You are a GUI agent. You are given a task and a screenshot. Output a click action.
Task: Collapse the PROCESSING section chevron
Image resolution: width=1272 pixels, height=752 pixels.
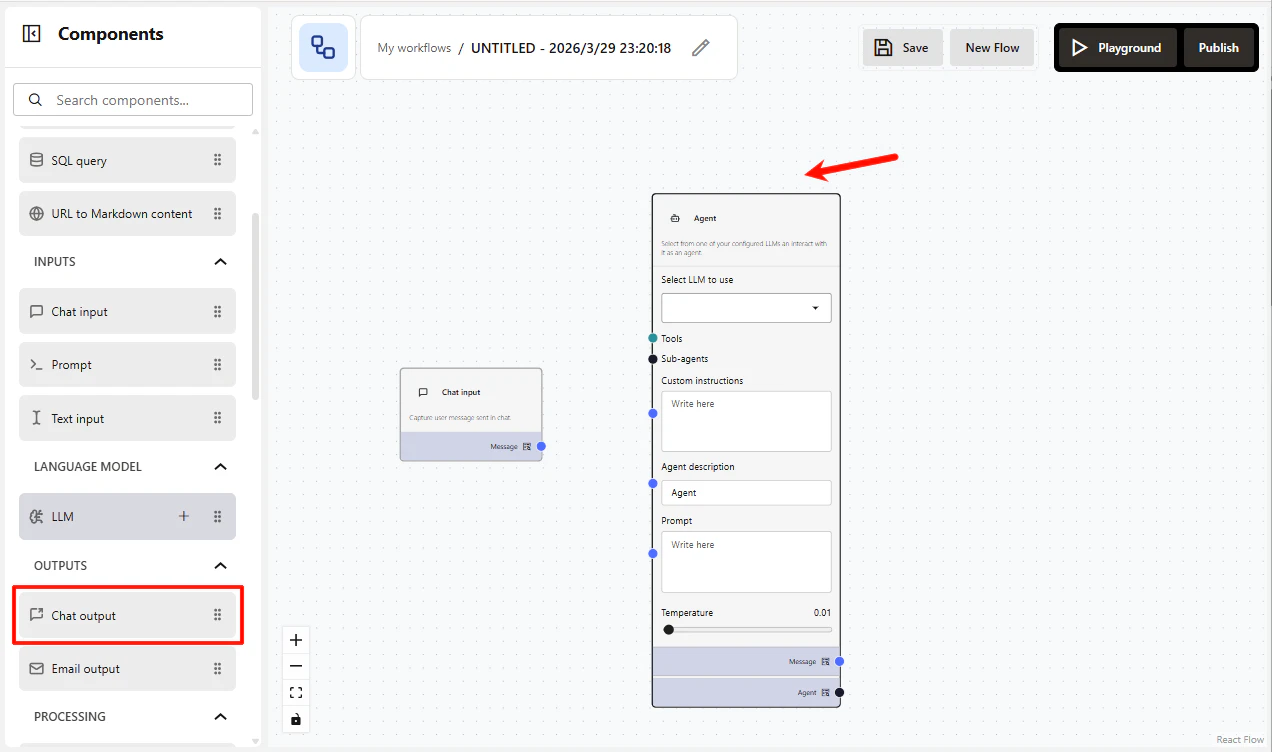(220, 717)
